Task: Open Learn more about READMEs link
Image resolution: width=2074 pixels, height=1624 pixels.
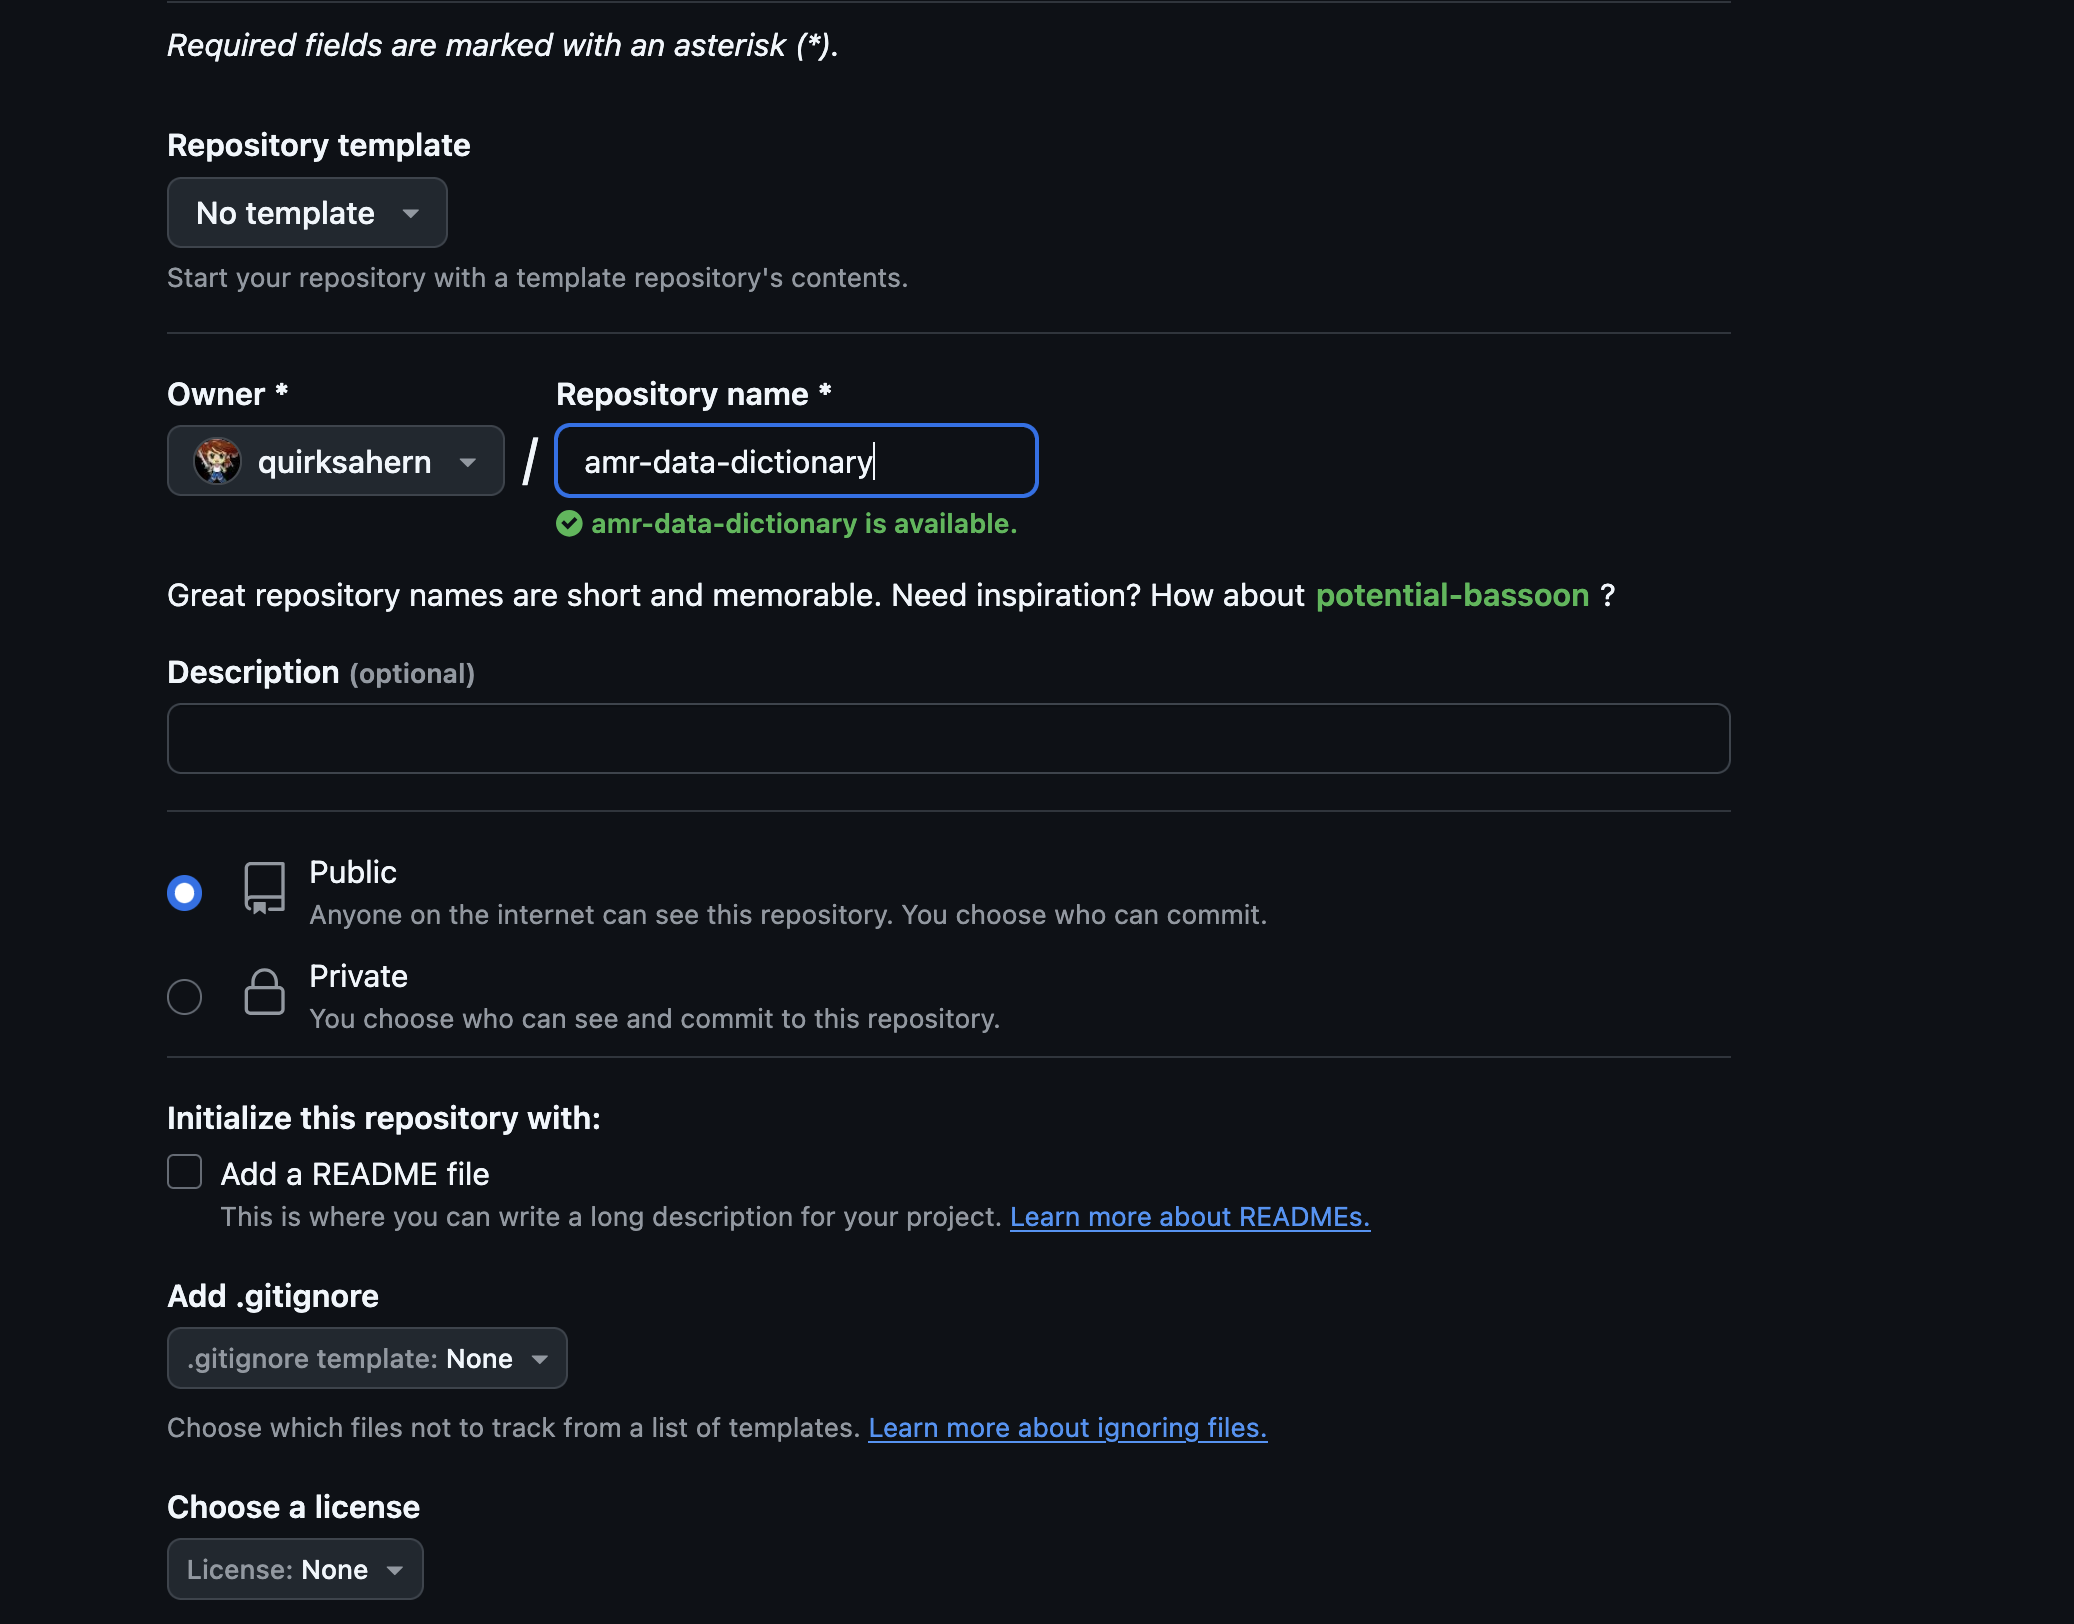Action: (x=1190, y=1217)
